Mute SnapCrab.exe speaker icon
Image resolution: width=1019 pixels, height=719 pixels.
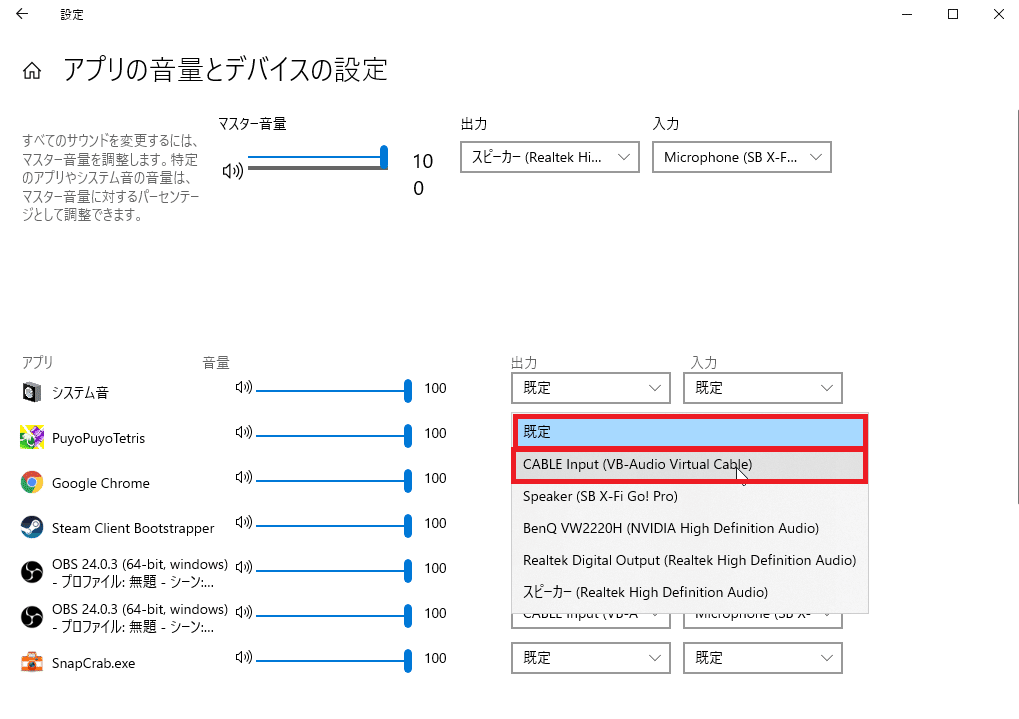[x=244, y=657]
